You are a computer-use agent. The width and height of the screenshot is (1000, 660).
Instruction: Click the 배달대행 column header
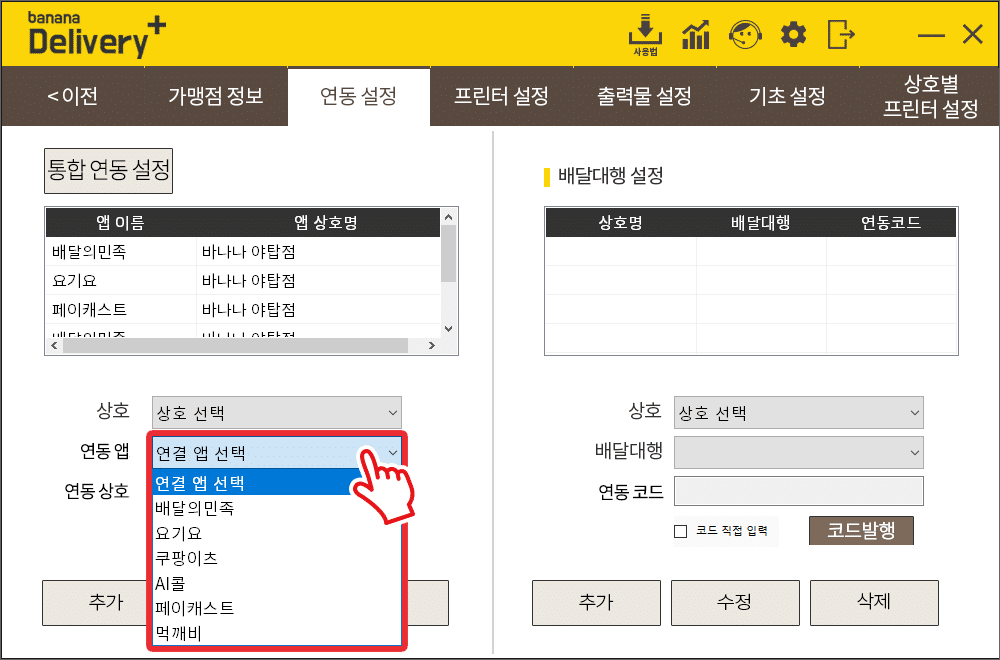click(x=761, y=223)
